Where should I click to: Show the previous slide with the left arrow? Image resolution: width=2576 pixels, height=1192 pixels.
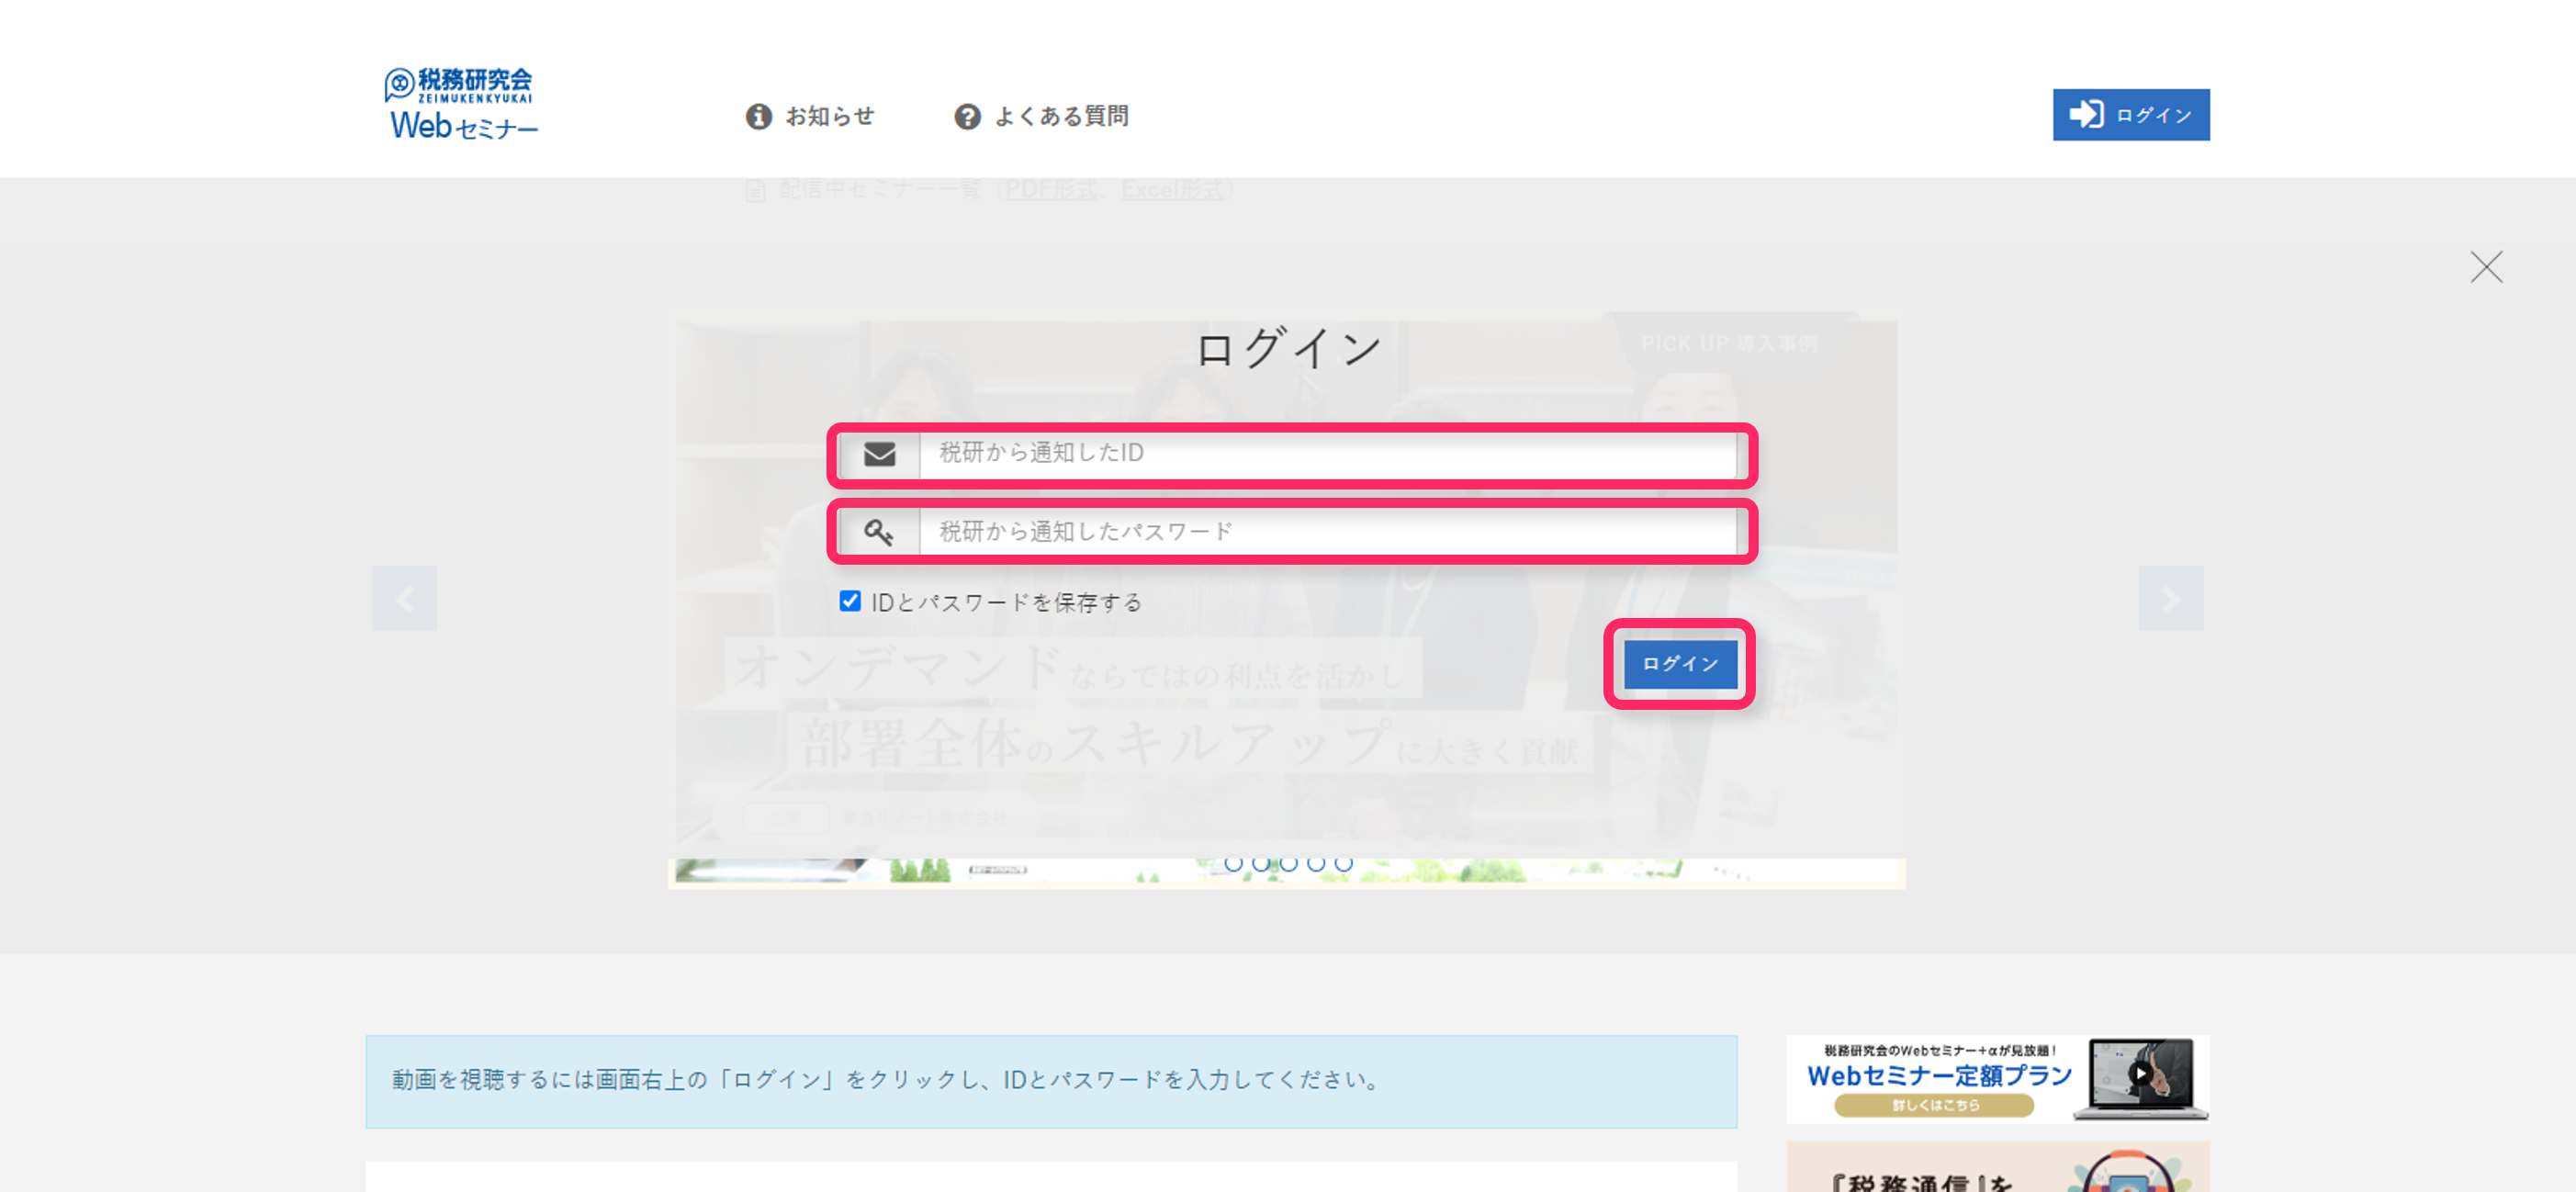pyautogui.click(x=404, y=598)
